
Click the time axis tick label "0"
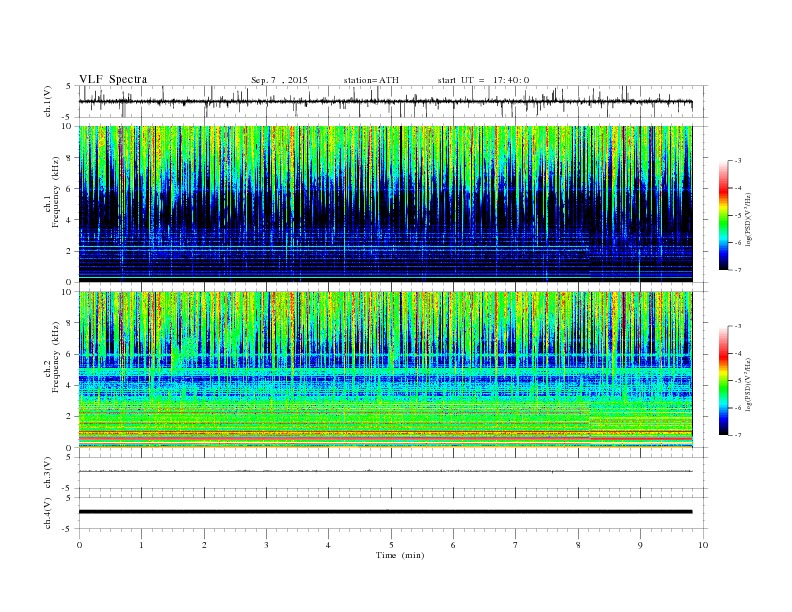(79, 545)
